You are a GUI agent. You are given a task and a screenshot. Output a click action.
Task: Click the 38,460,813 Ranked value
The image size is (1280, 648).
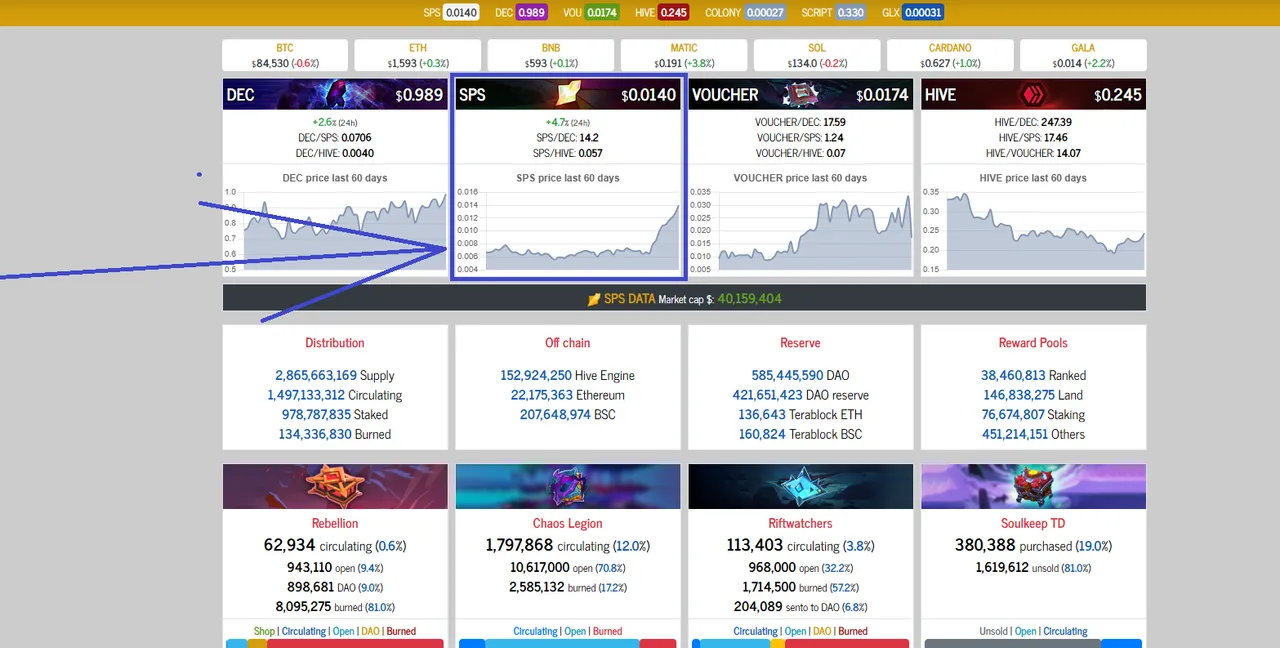1013,376
